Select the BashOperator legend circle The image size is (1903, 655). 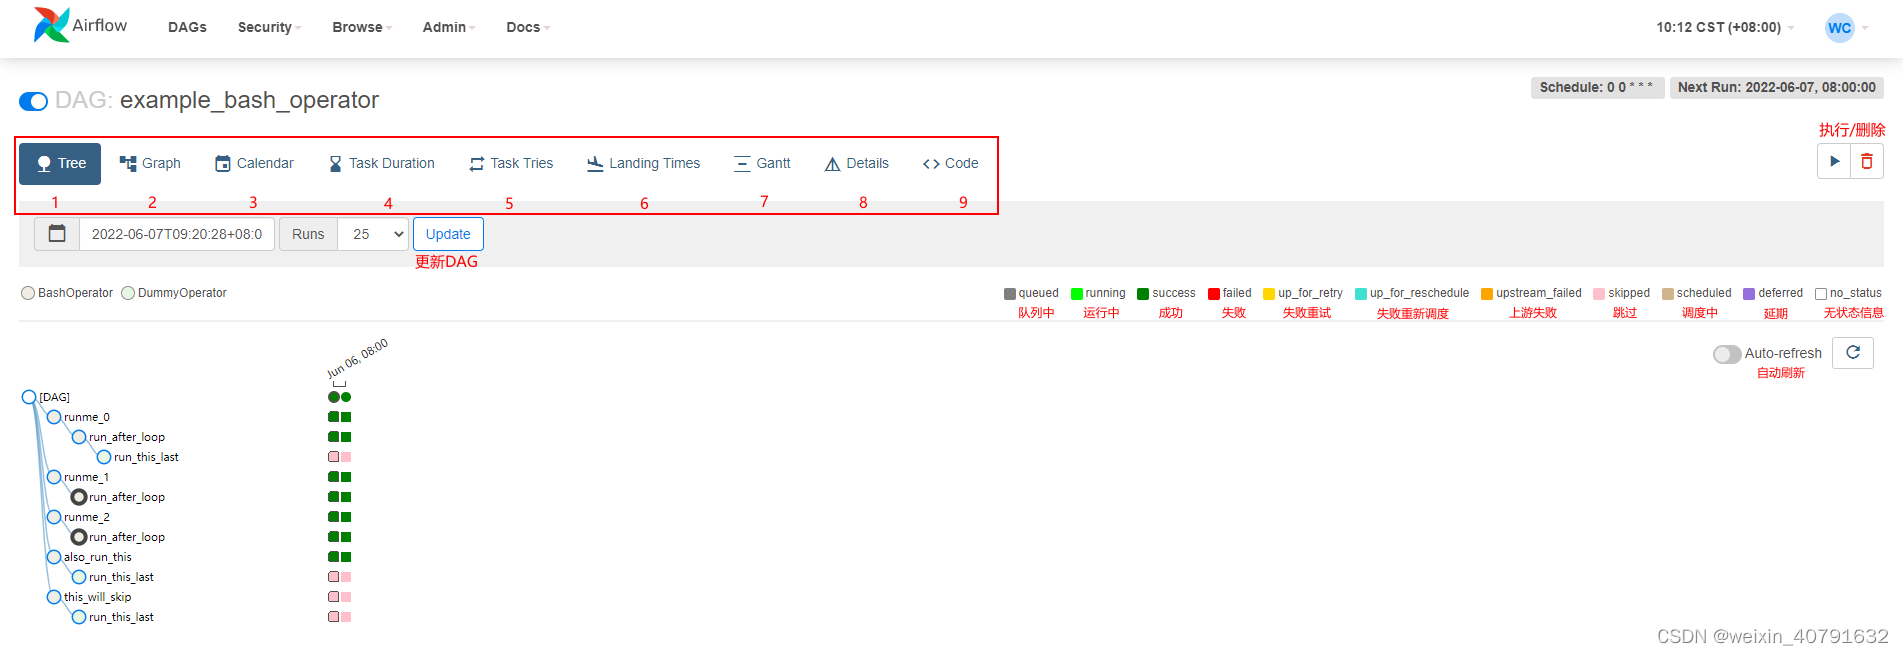tap(28, 293)
